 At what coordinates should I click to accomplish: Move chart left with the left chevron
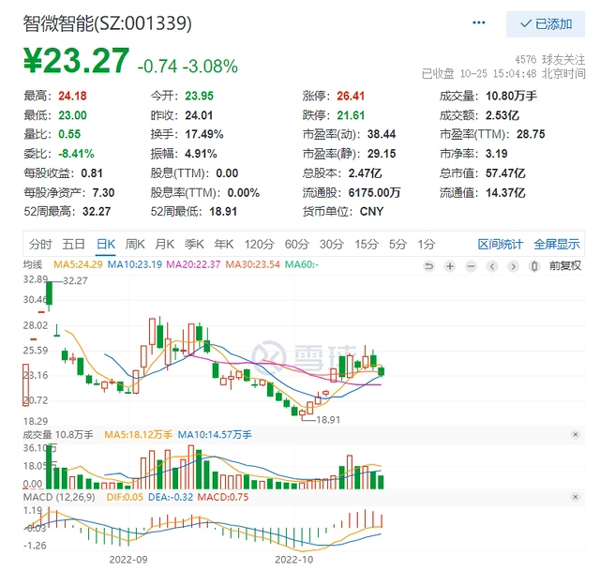[x=492, y=266]
